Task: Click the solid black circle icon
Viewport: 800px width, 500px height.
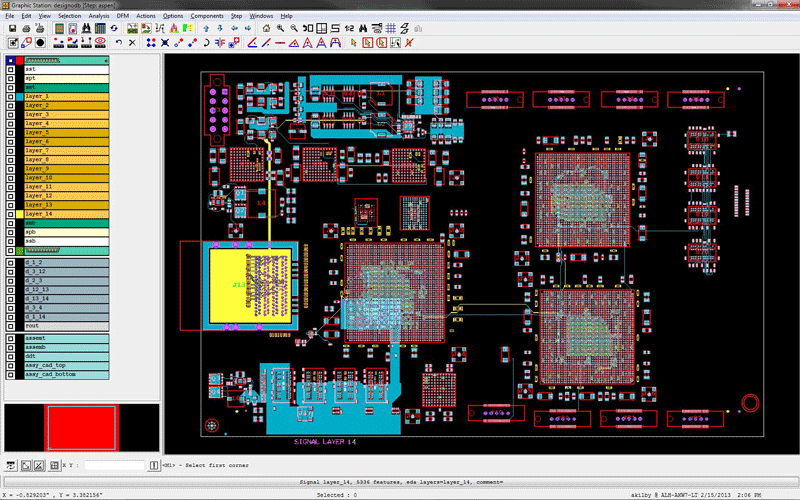Action: [x=40, y=43]
